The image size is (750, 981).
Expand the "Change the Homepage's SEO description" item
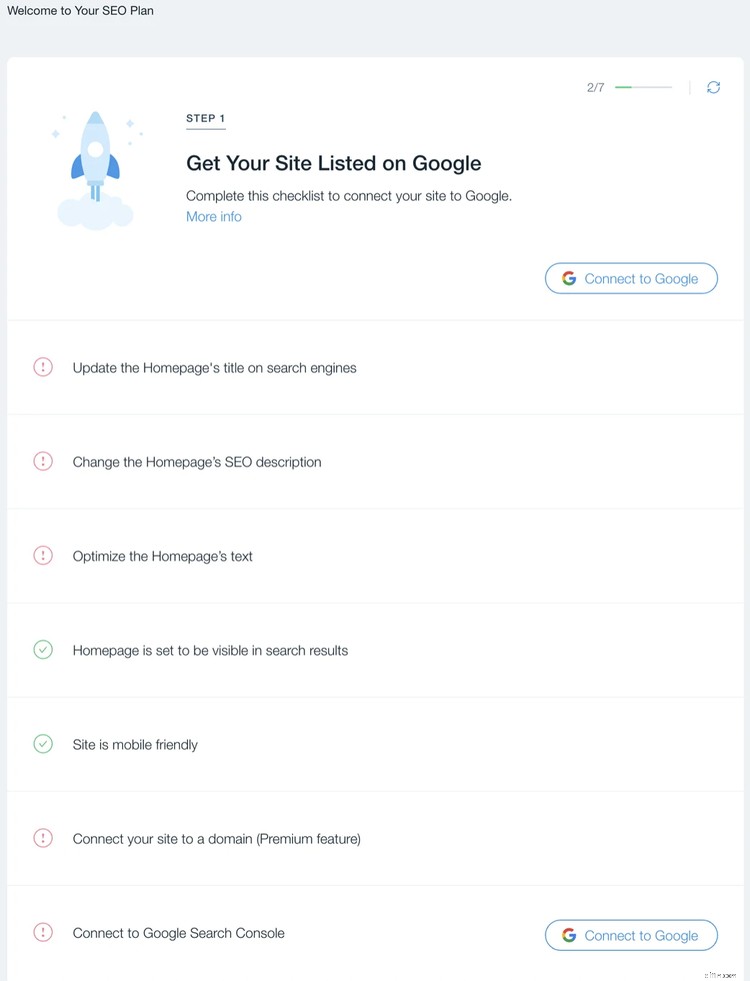click(x=196, y=461)
